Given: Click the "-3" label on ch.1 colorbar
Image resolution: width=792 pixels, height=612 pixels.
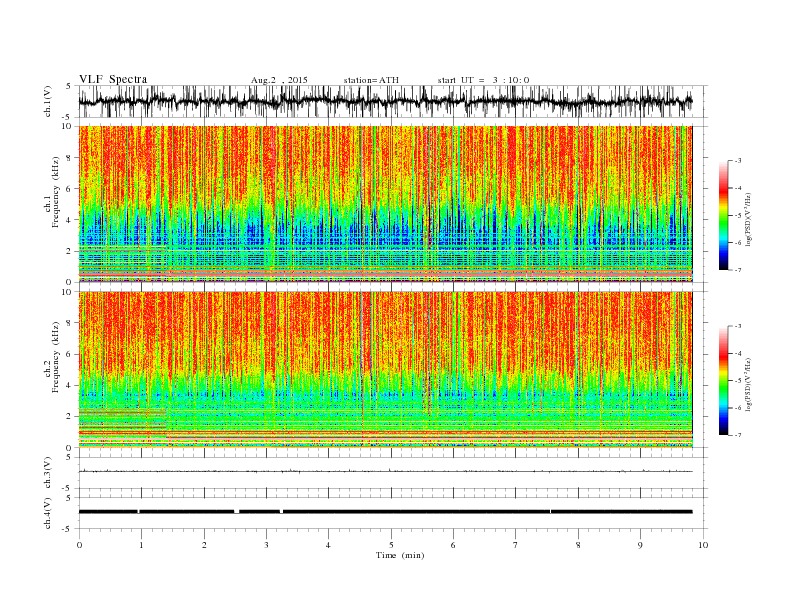Looking at the screenshot, I should coord(738,161).
